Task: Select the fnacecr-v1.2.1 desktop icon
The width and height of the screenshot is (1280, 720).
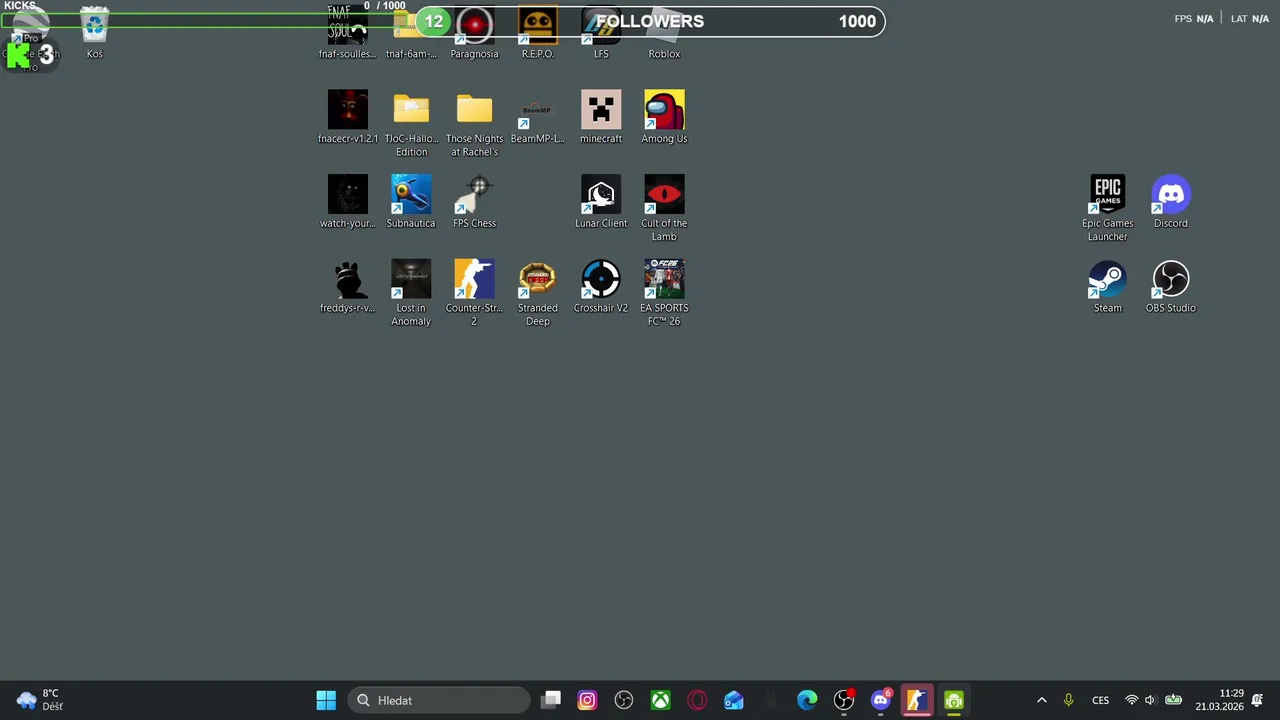Action: pos(348,117)
